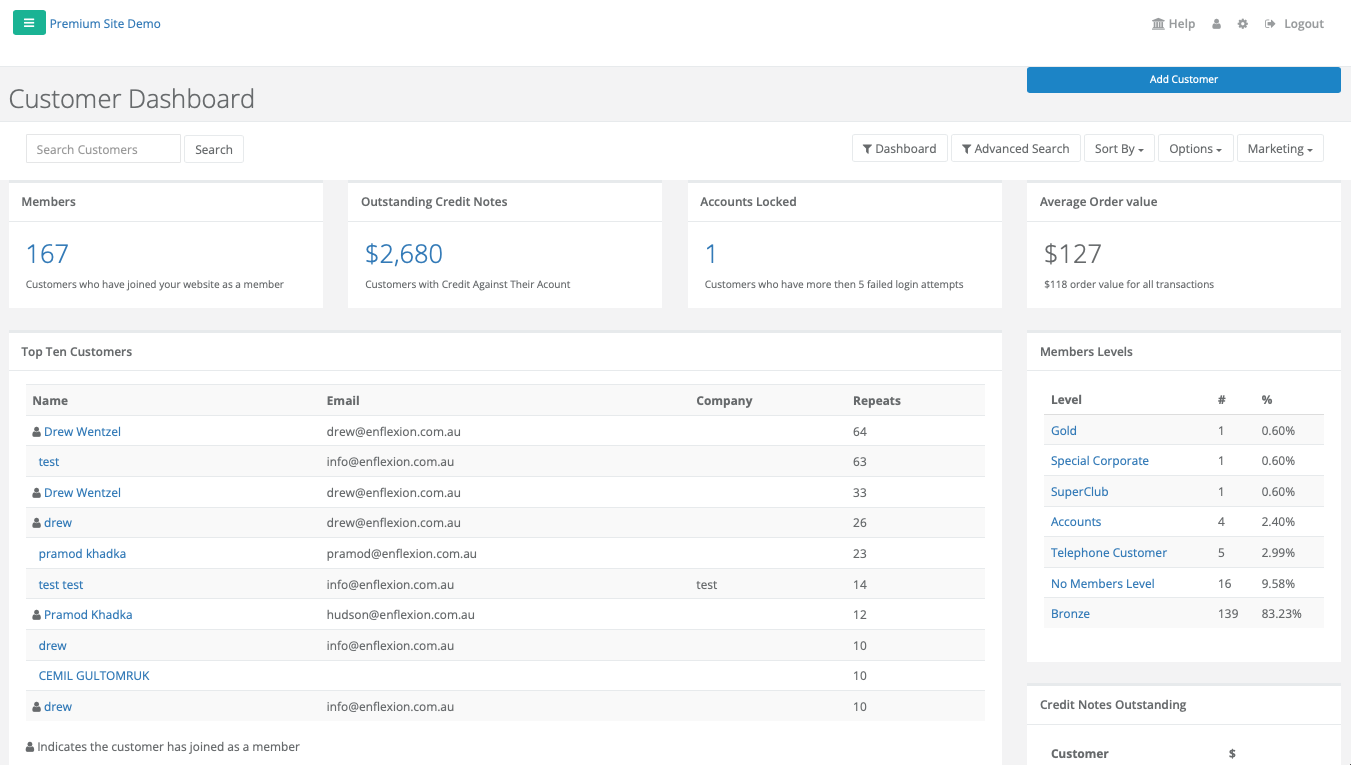The height and width of the screenshot is (765, 1351).
Task: Click member icon beside Pramod Khadka
Action: click(37, 615)
